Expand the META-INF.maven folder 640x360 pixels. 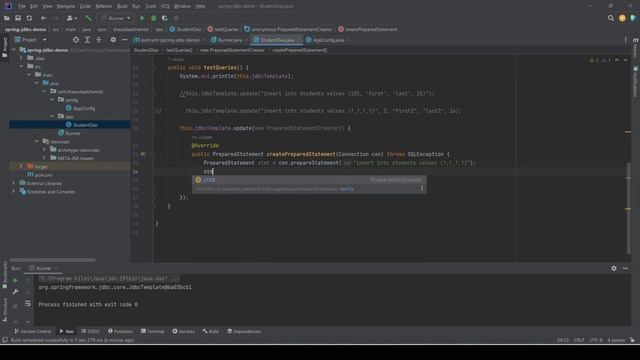click(44, 158)
